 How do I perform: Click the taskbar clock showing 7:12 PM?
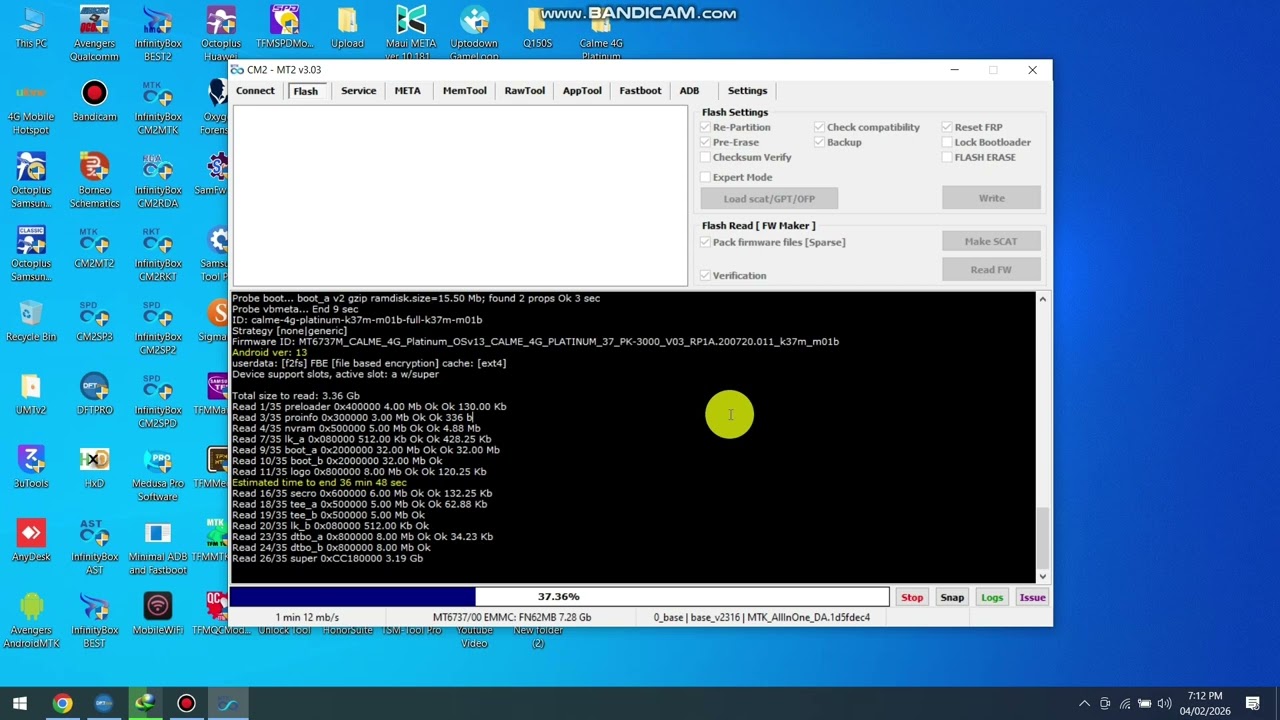tap(1204, 703)
